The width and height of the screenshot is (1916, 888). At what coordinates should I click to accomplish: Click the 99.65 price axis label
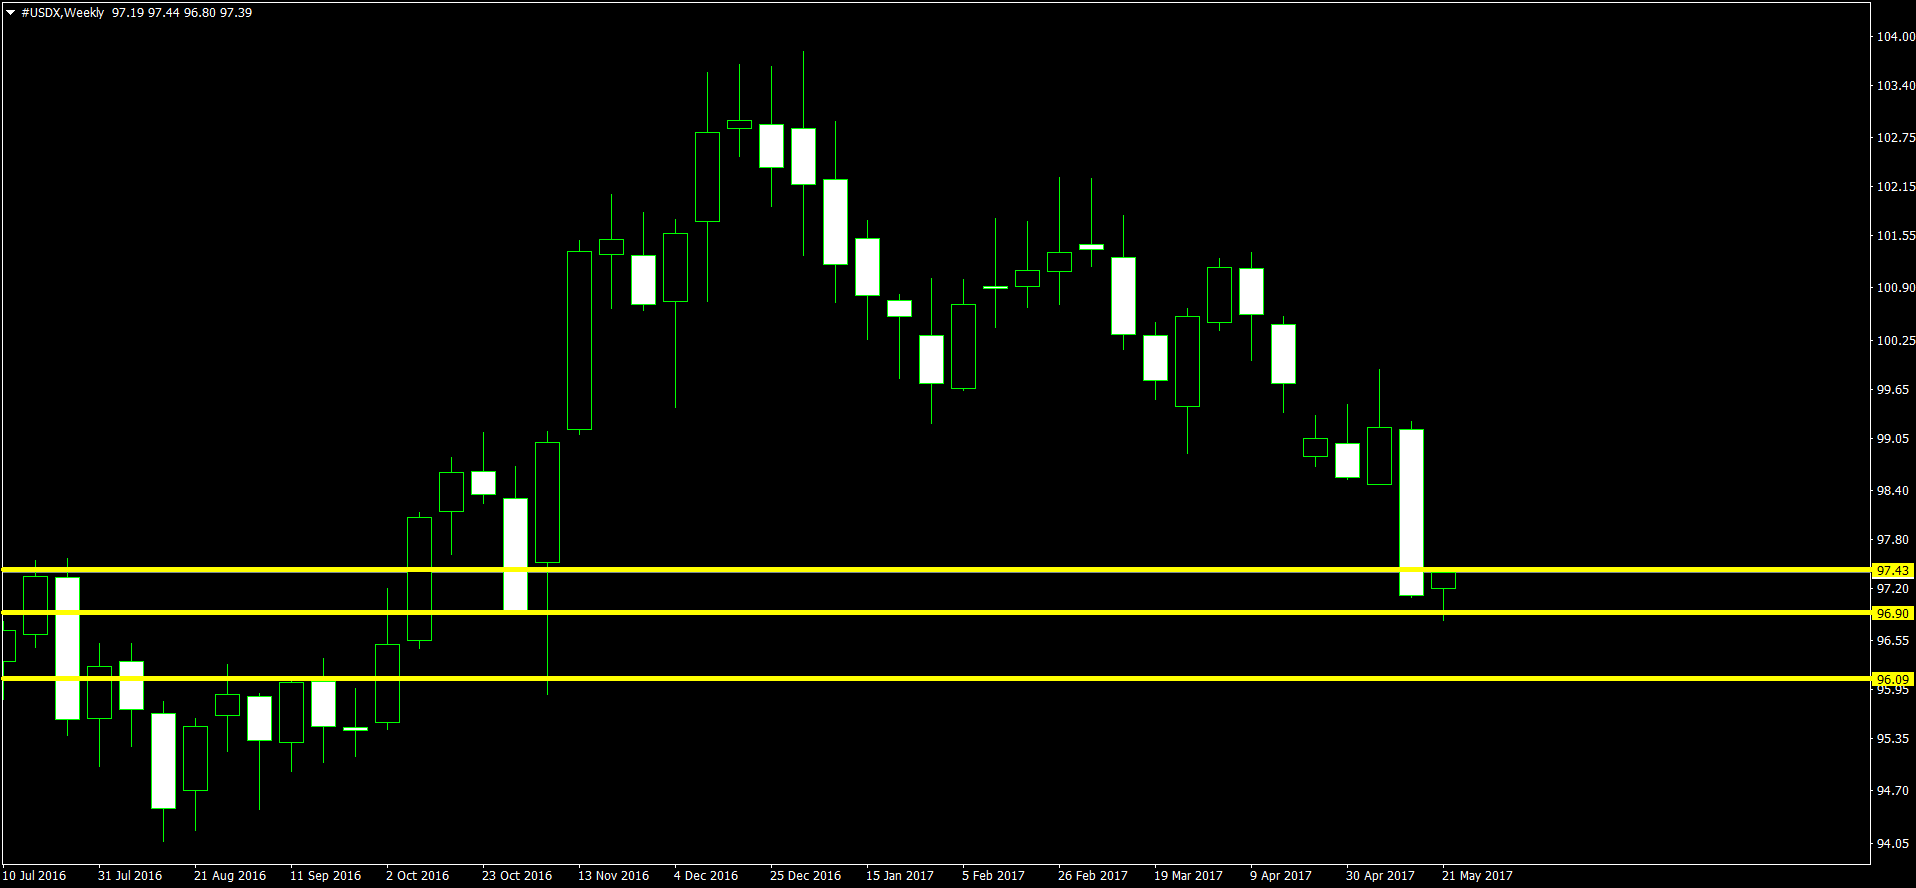[x=1892, y=390]
